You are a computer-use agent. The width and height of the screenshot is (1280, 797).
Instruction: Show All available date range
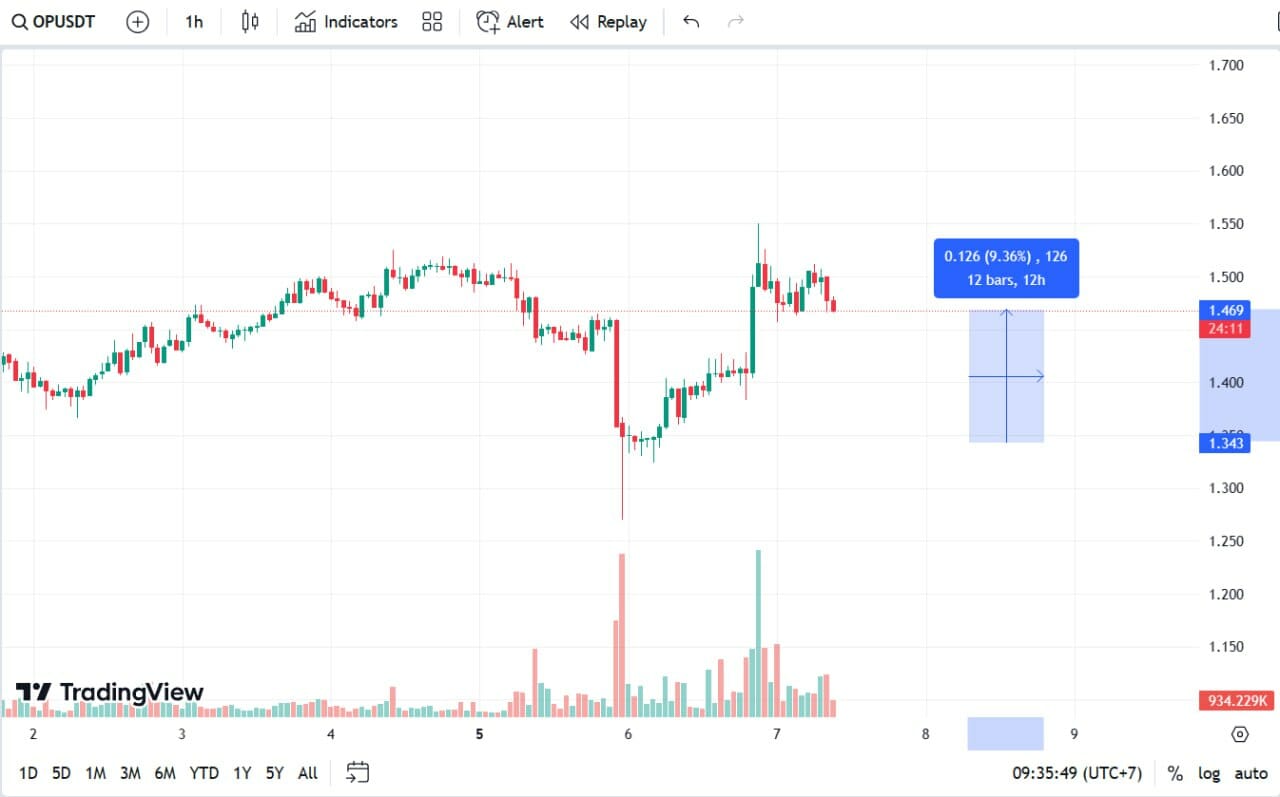pos(308,773)
